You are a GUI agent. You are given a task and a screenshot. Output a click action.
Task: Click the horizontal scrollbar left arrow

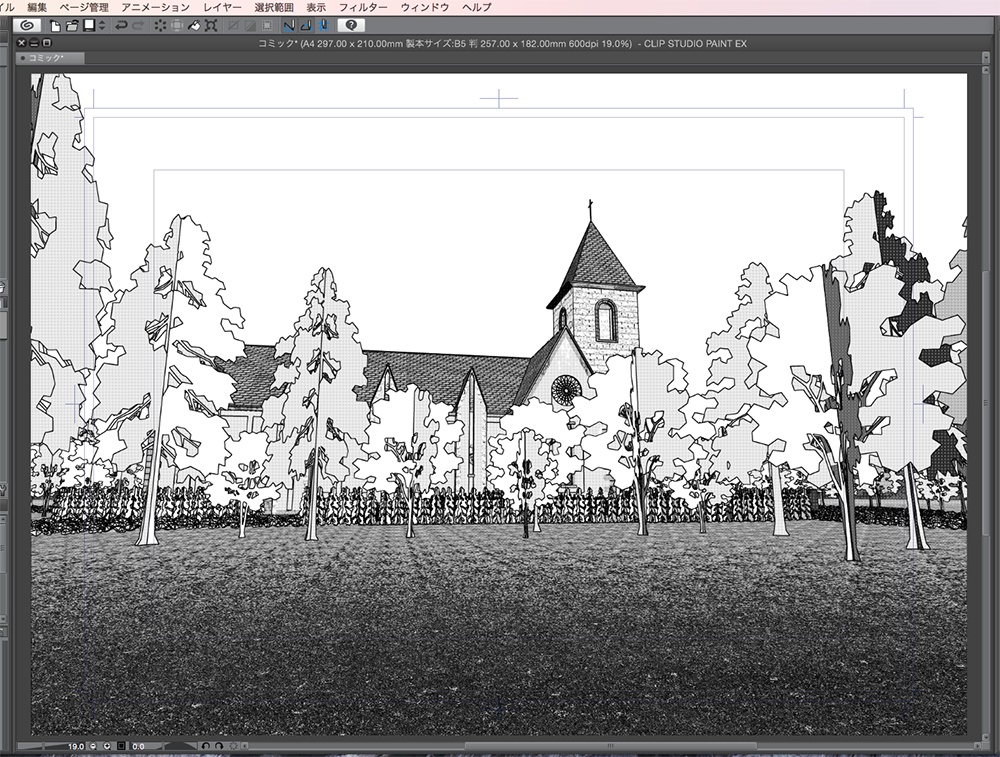tap(245, 746)
